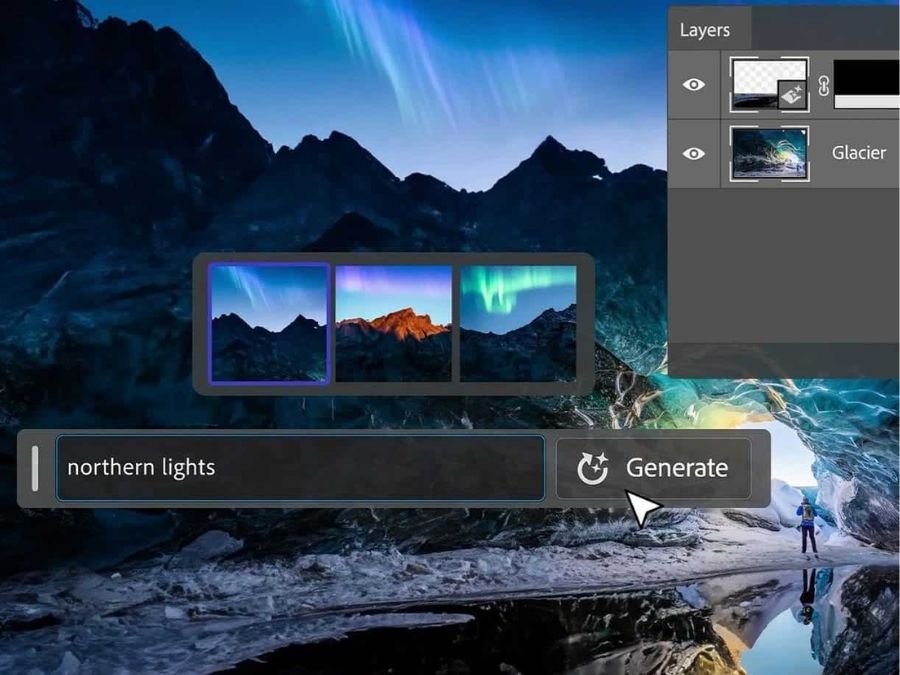
Task: Click the Glacier layer name to select it
Action: (858, 153)
